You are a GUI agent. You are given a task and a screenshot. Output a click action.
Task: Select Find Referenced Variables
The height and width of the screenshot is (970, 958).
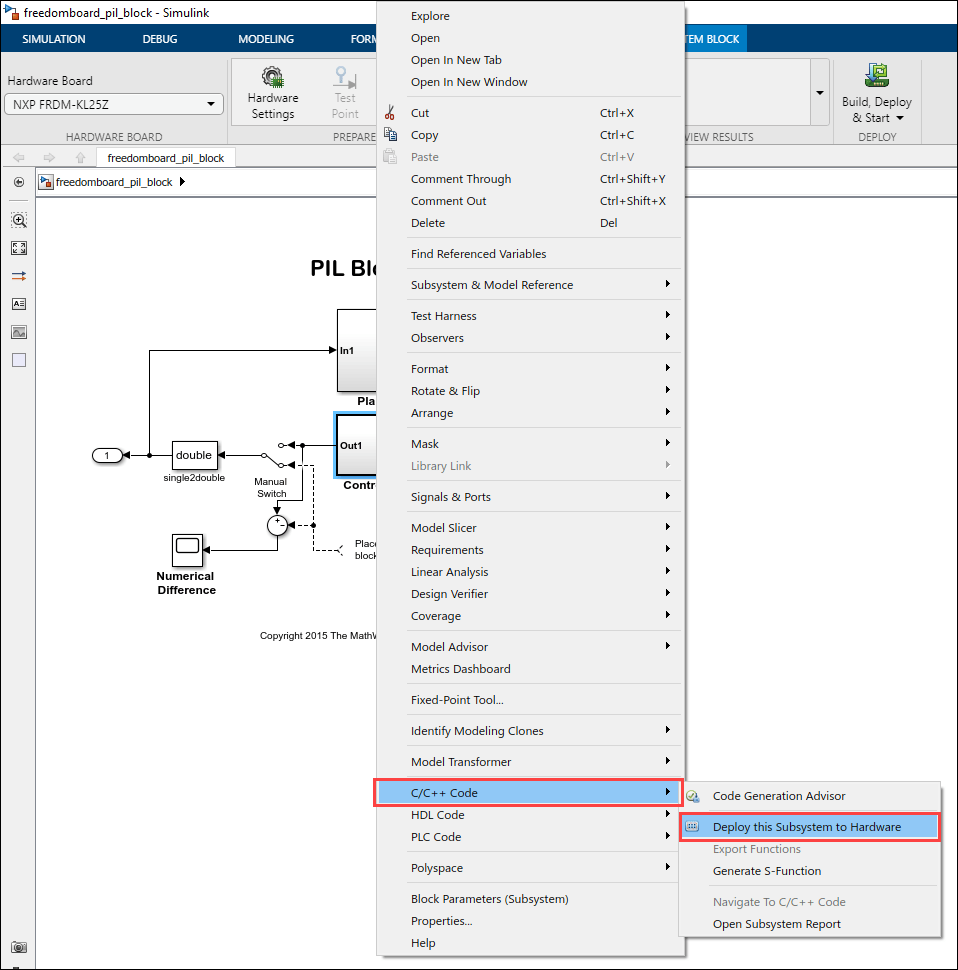tap(478, 254)
